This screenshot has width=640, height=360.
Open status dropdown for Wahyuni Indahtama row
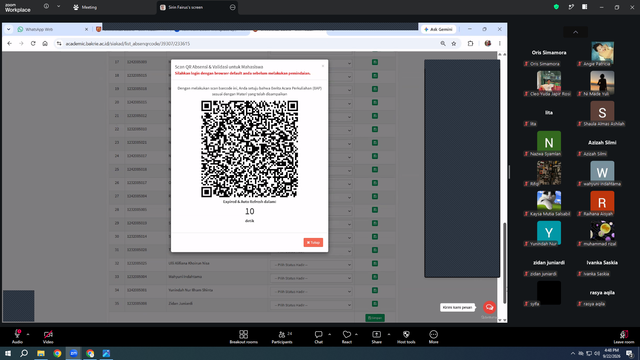311,278
